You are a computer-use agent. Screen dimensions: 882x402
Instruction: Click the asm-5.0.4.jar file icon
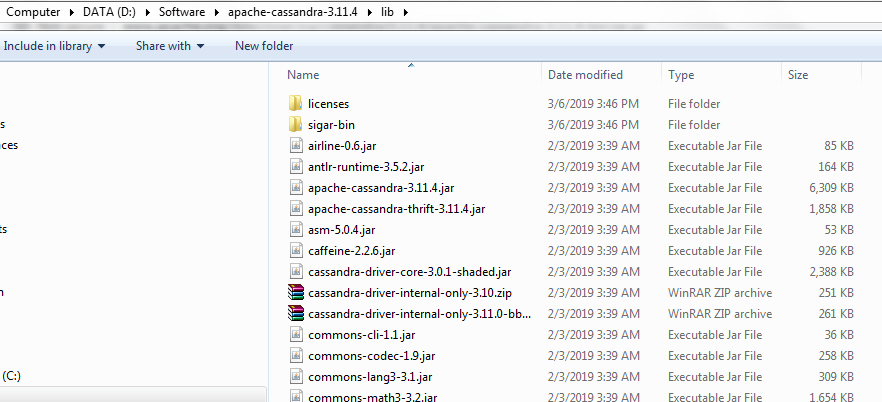[296, 229]
